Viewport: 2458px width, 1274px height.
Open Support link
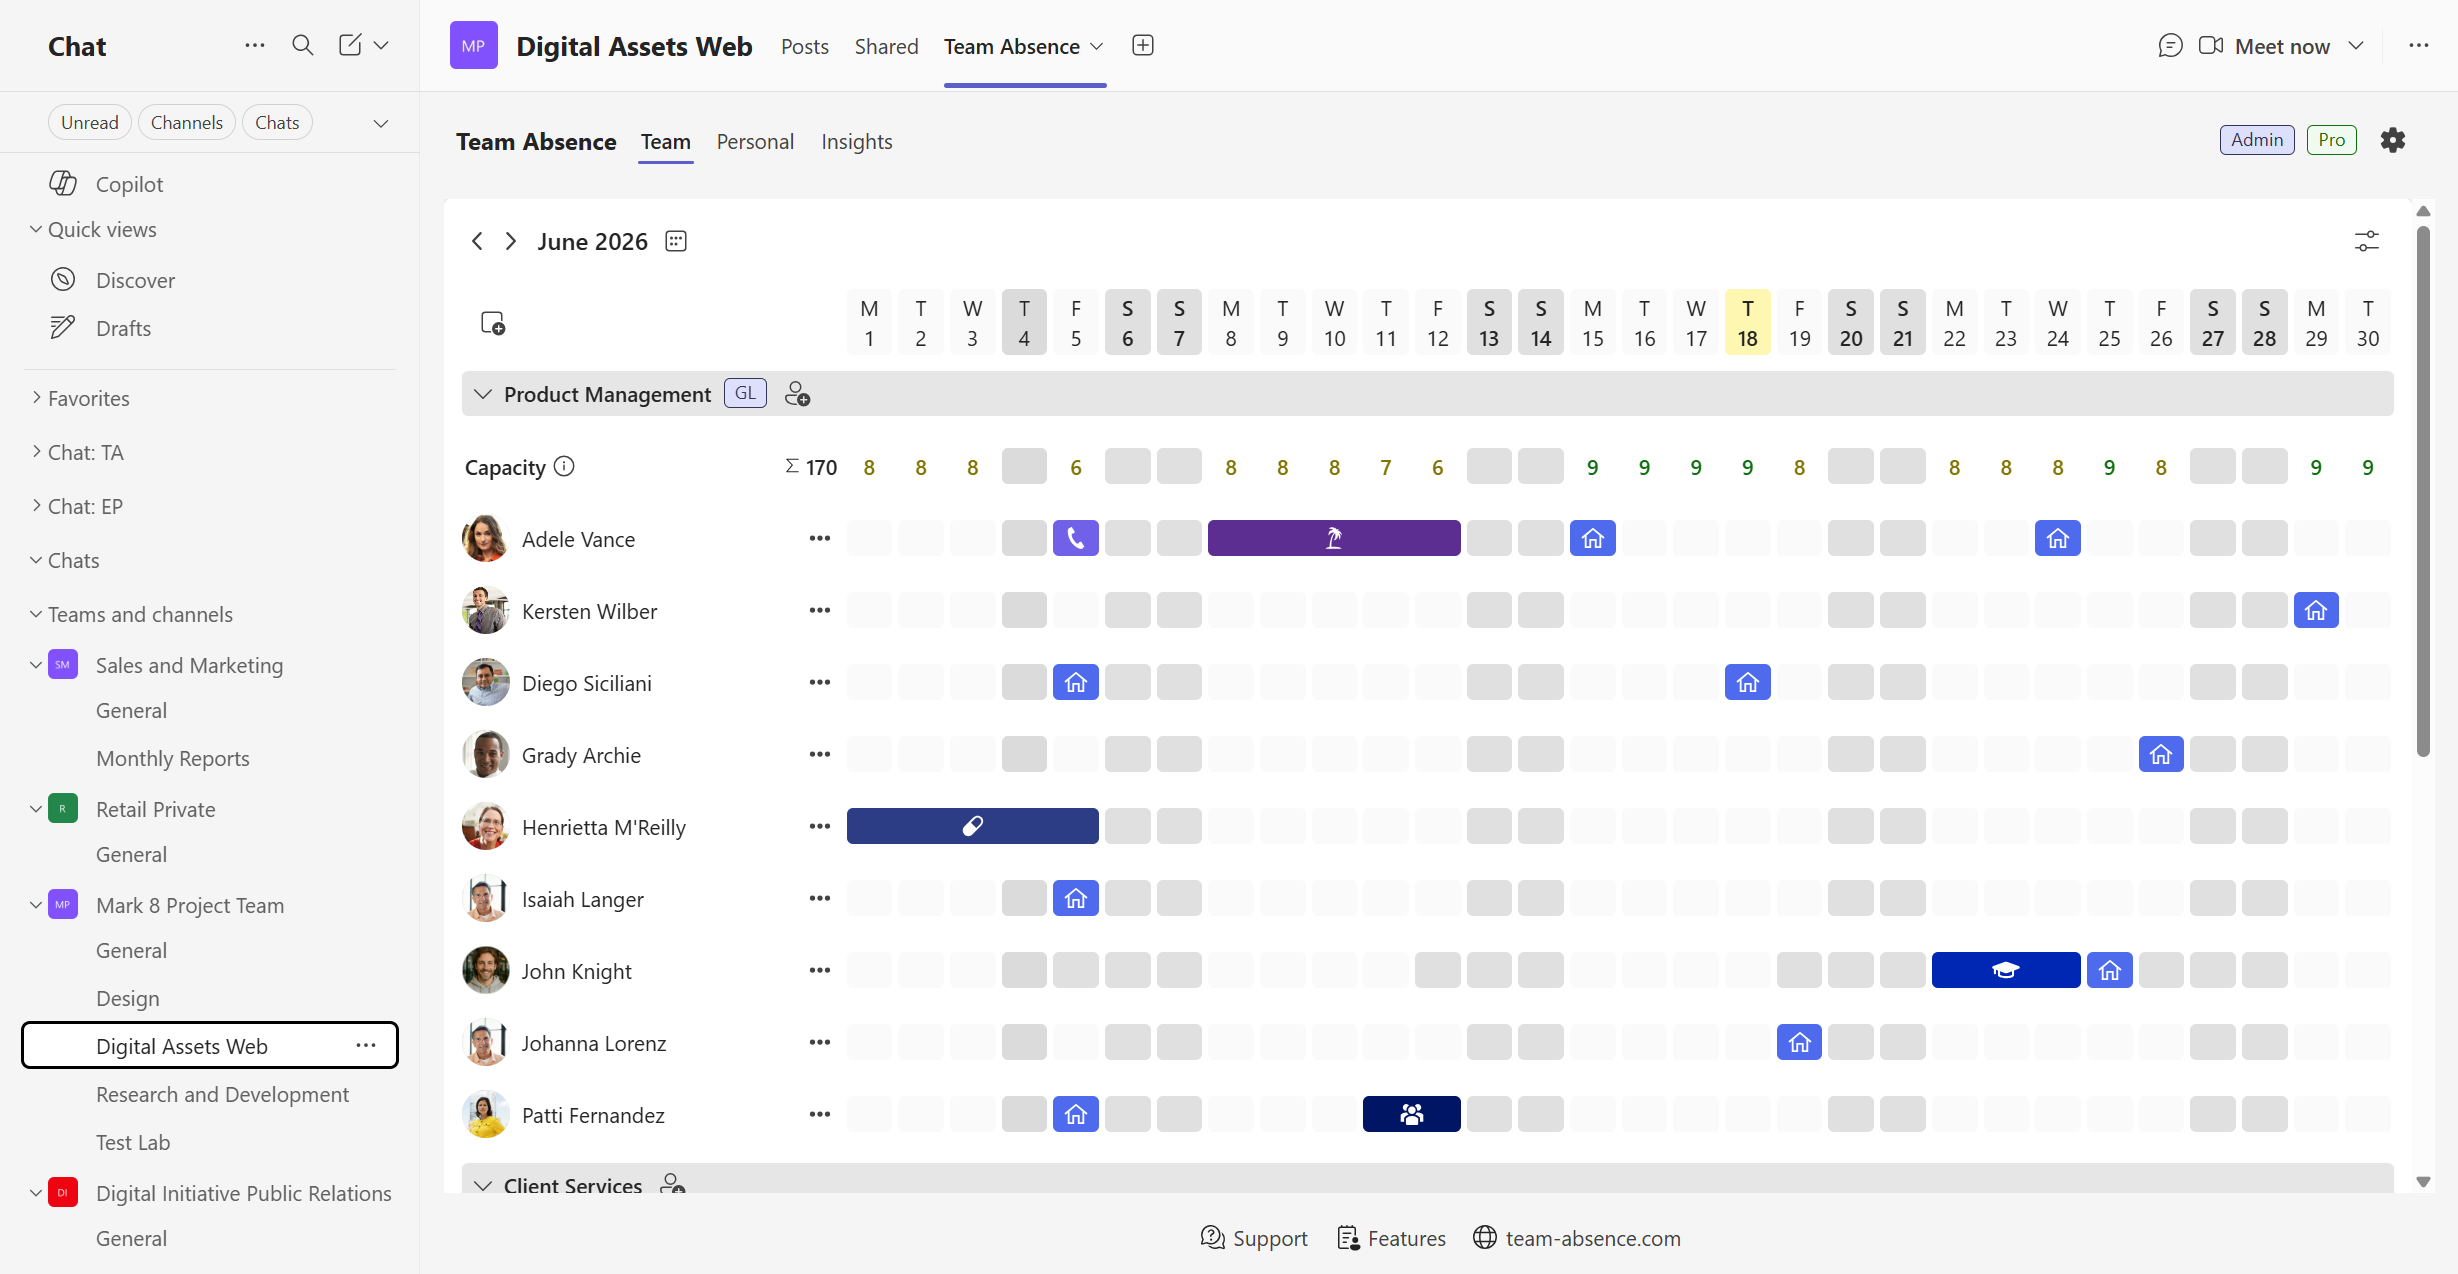pos(1254,1238)
